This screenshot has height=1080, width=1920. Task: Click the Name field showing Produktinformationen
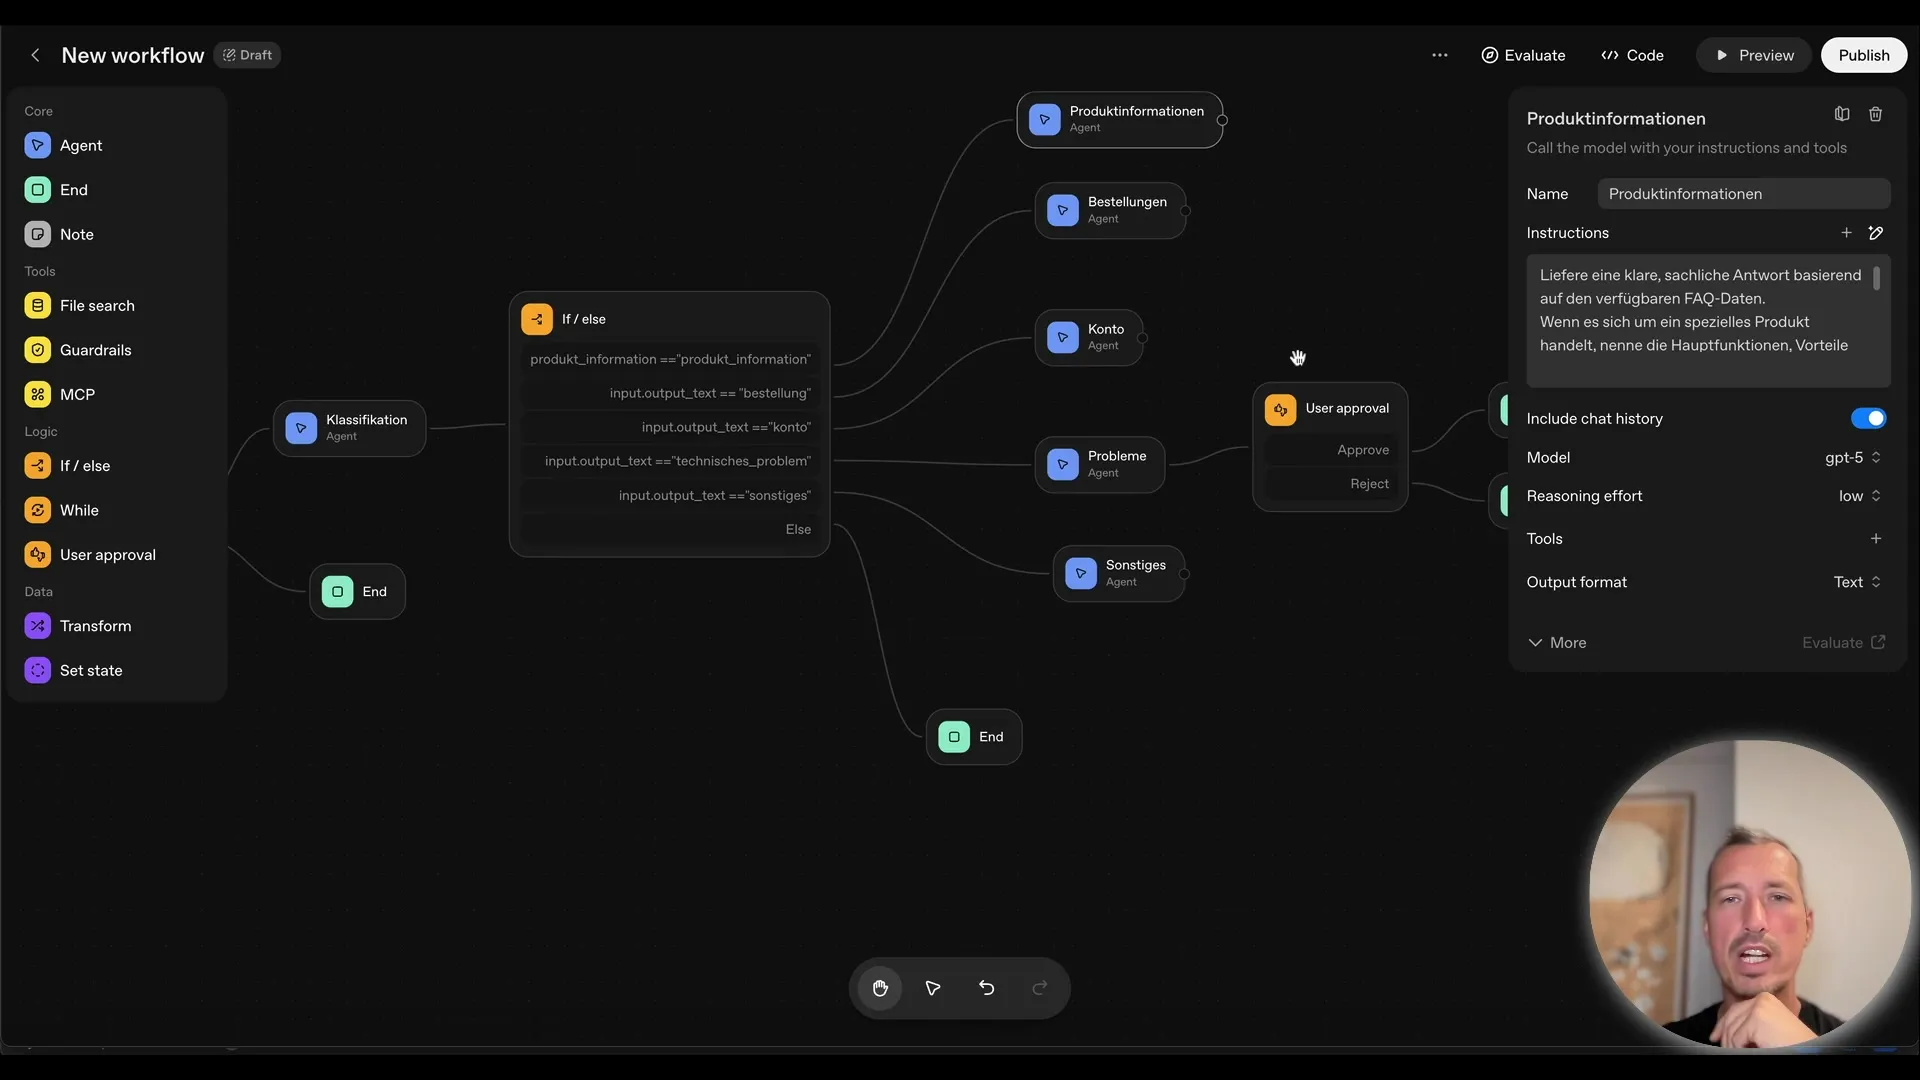click(1744, 193)
